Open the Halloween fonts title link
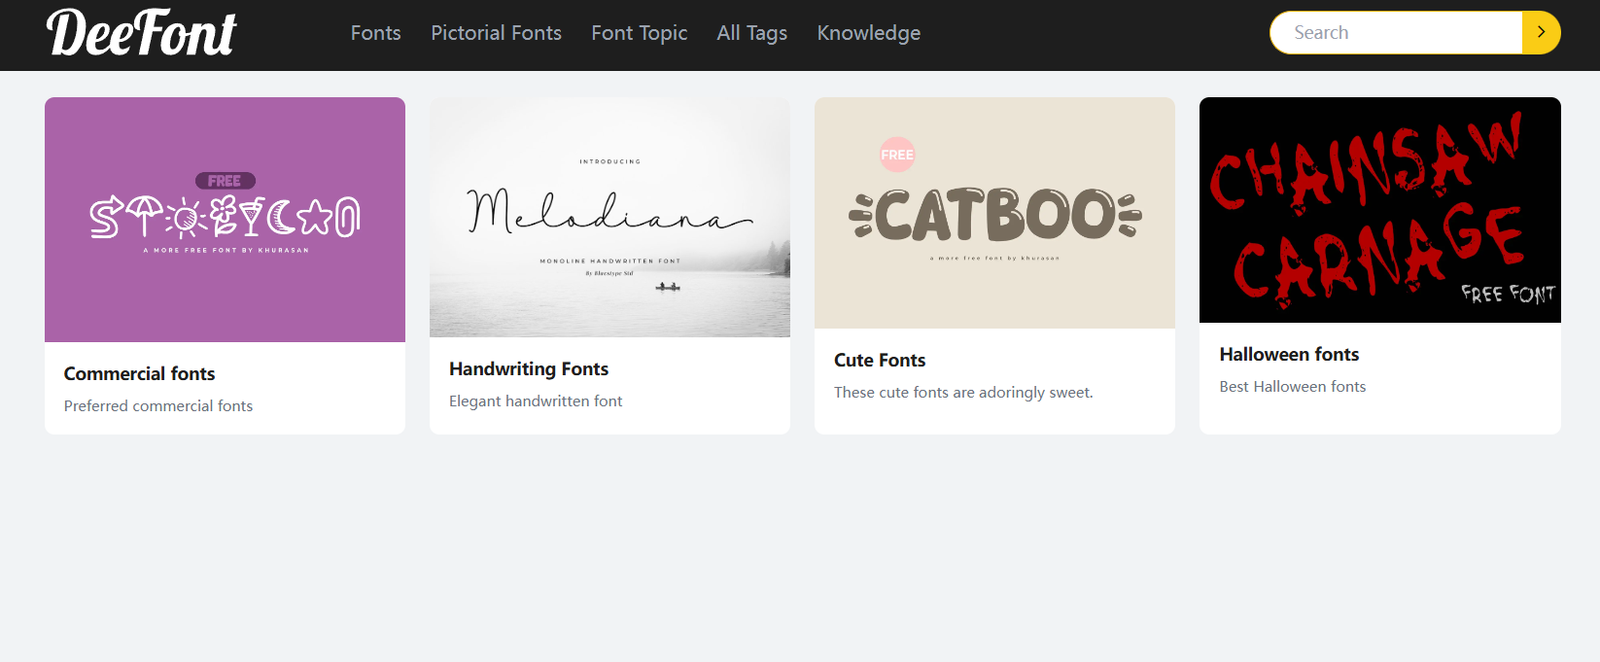The width and height of the screenshot is (1600, 662). [x=1289, y=354]
